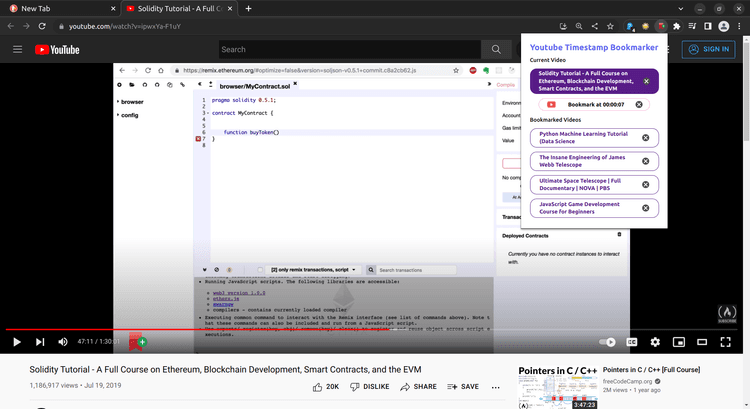Share the video
750x409 pixels.
tap(419, 387)
